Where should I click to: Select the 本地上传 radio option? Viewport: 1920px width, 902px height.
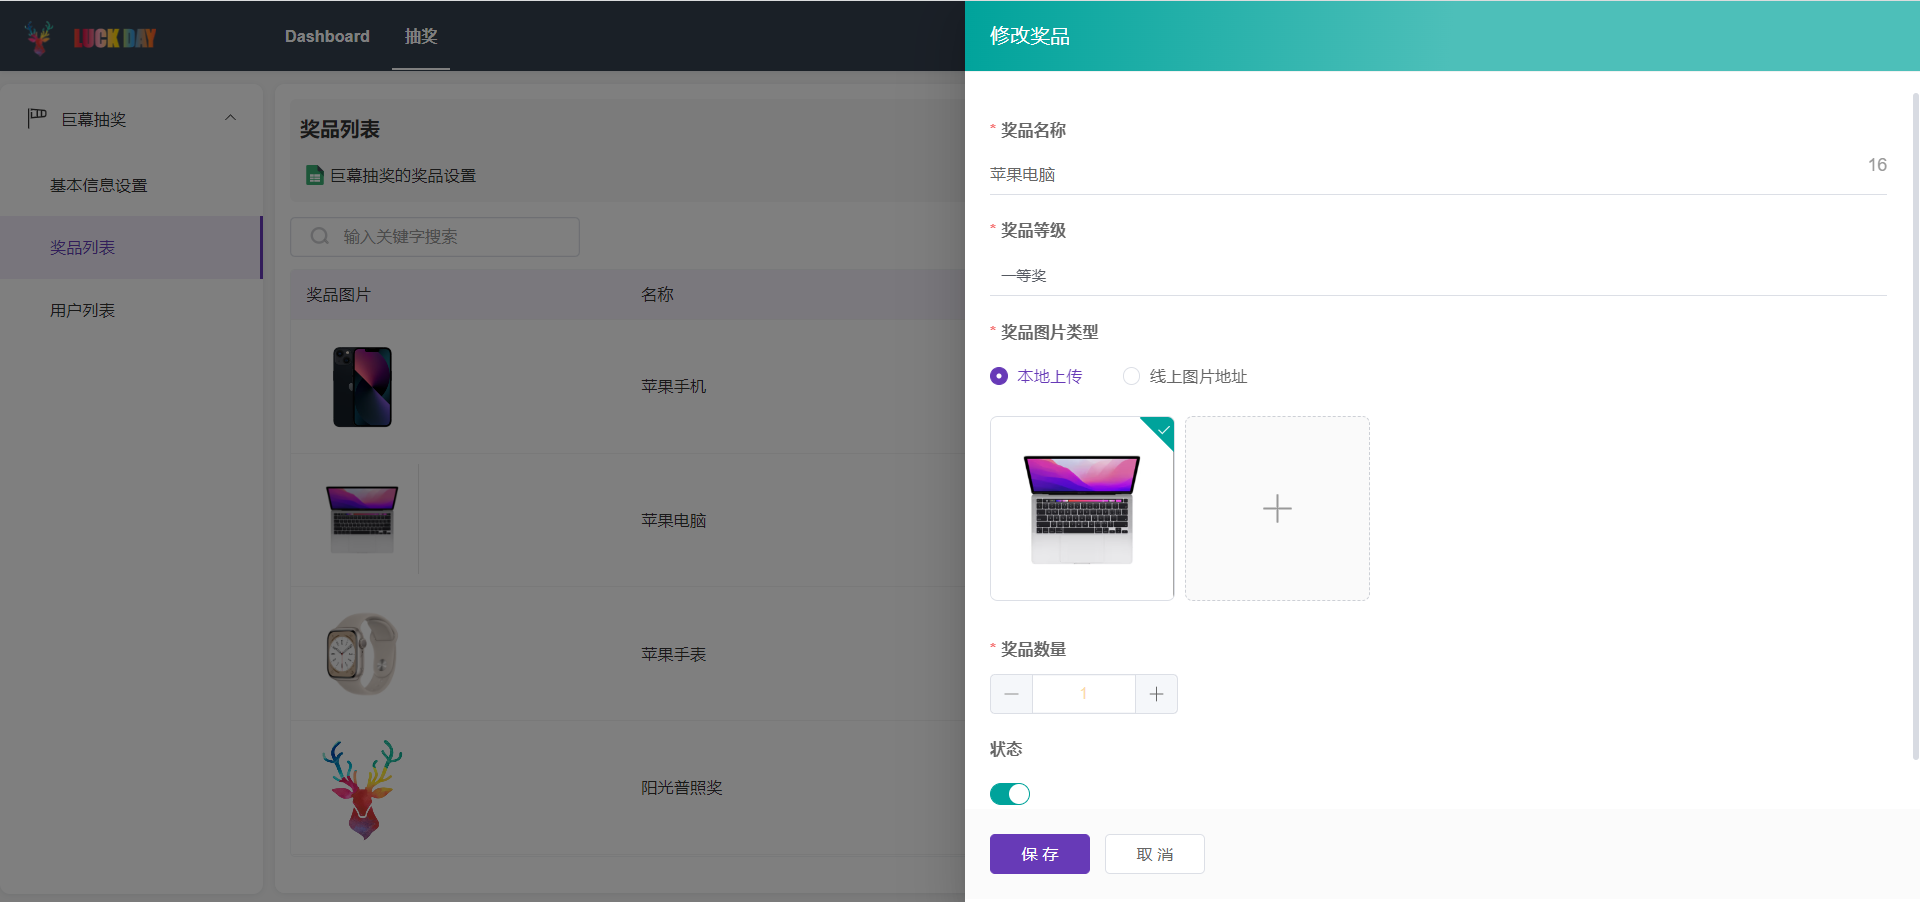click(x=999, y=376)
